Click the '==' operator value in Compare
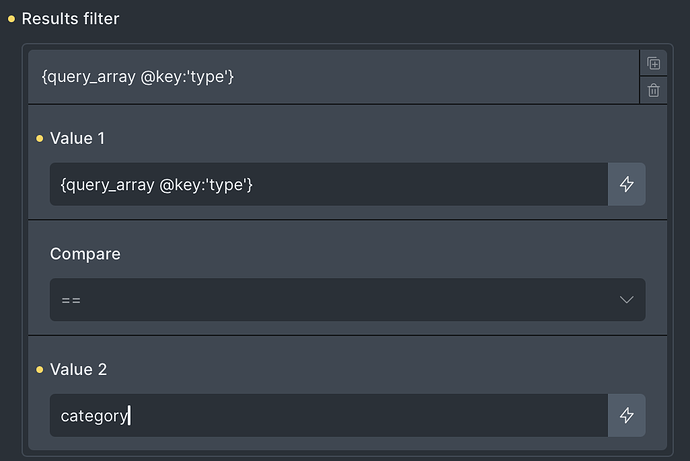The width and height of the screenshot is (690, 461). tap(71, 300)
